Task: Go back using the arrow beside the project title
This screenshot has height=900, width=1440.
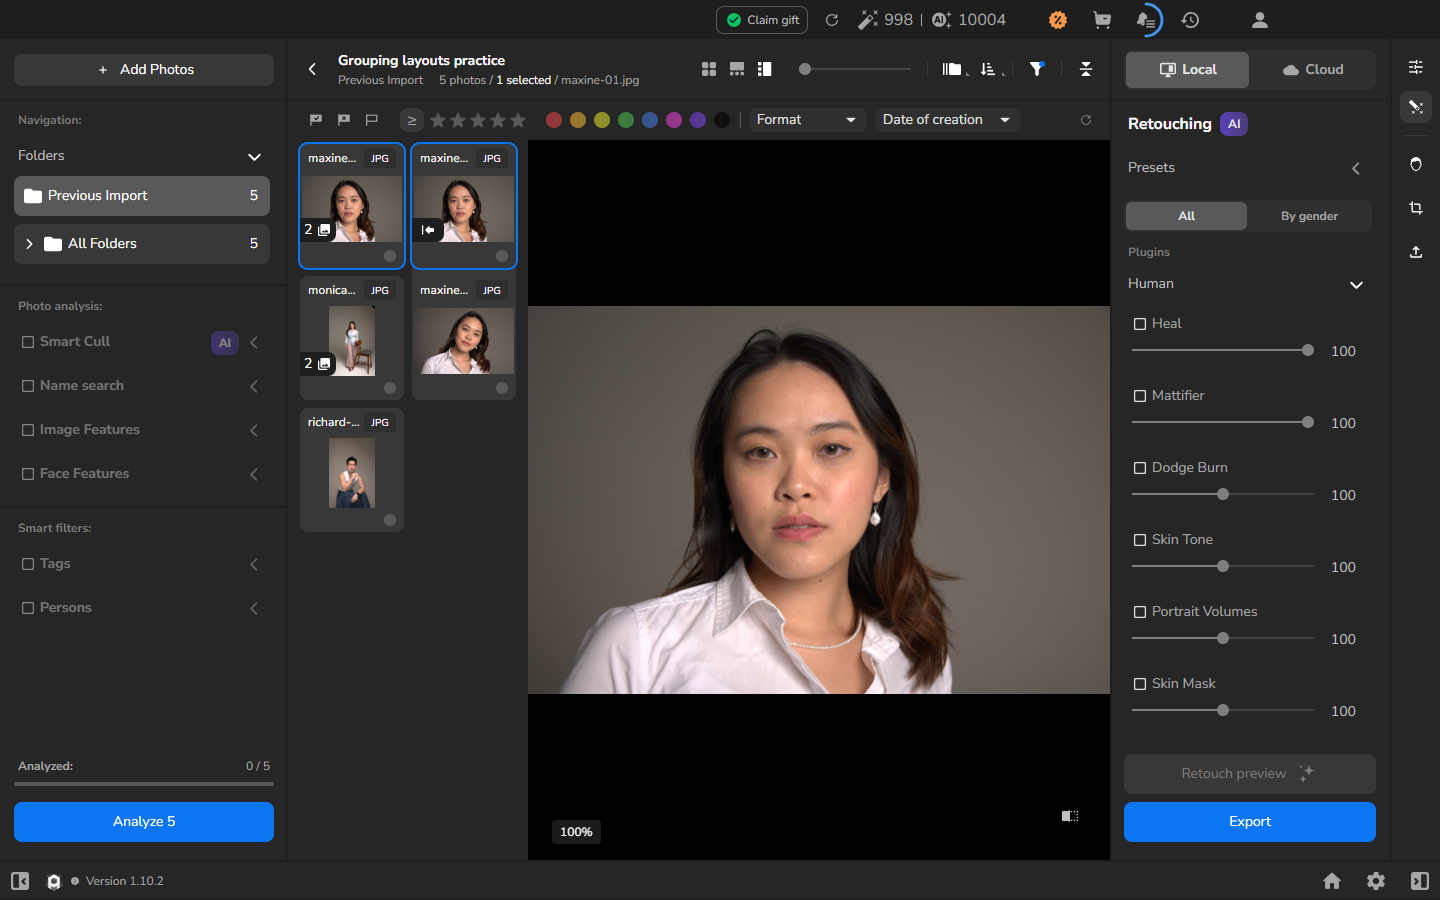Action: 312,69
